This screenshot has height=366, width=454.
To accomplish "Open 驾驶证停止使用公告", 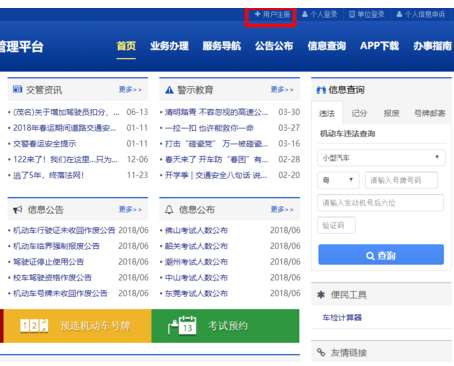I will pos(48,262).
